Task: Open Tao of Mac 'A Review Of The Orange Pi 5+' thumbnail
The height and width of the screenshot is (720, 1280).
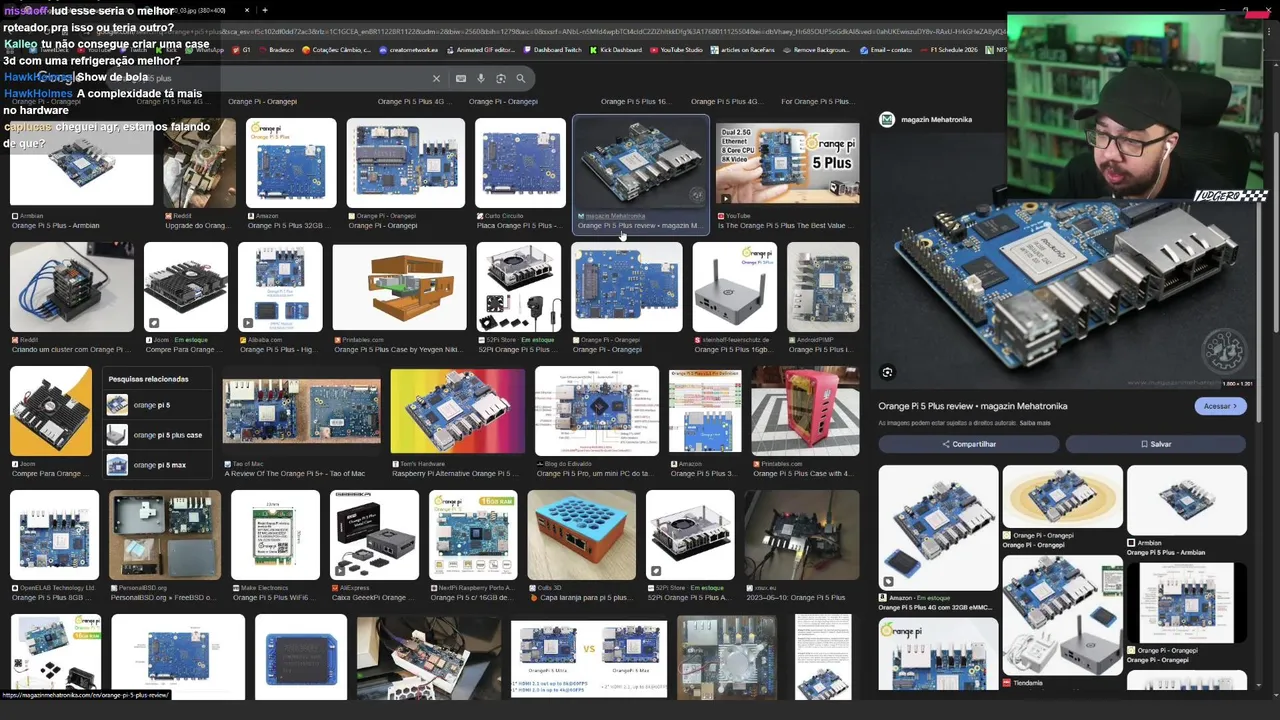Action: click(x=301, y=411)
